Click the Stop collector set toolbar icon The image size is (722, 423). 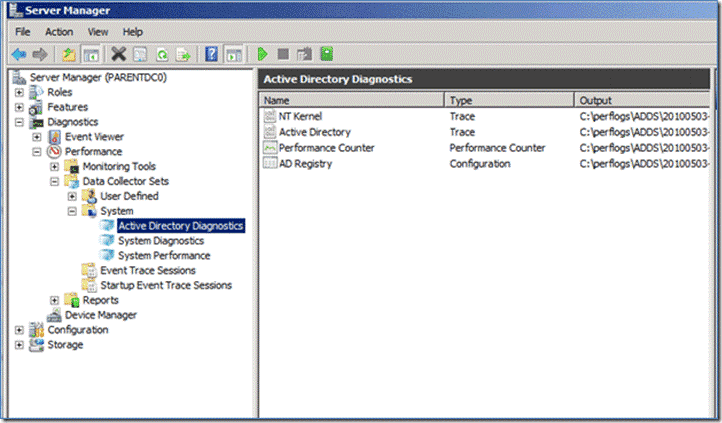(x=284, y=54)
